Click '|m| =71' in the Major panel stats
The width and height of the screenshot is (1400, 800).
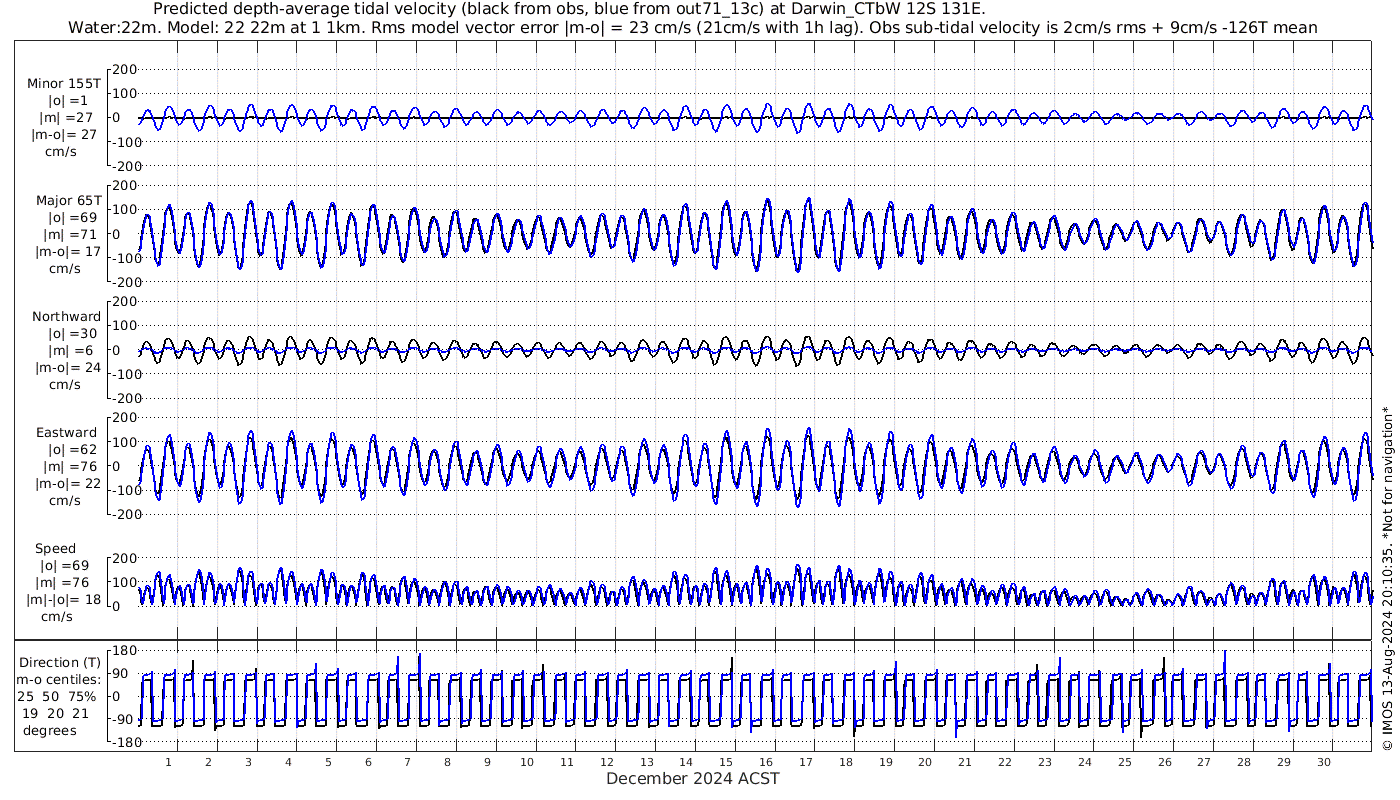tap(68, 235)
